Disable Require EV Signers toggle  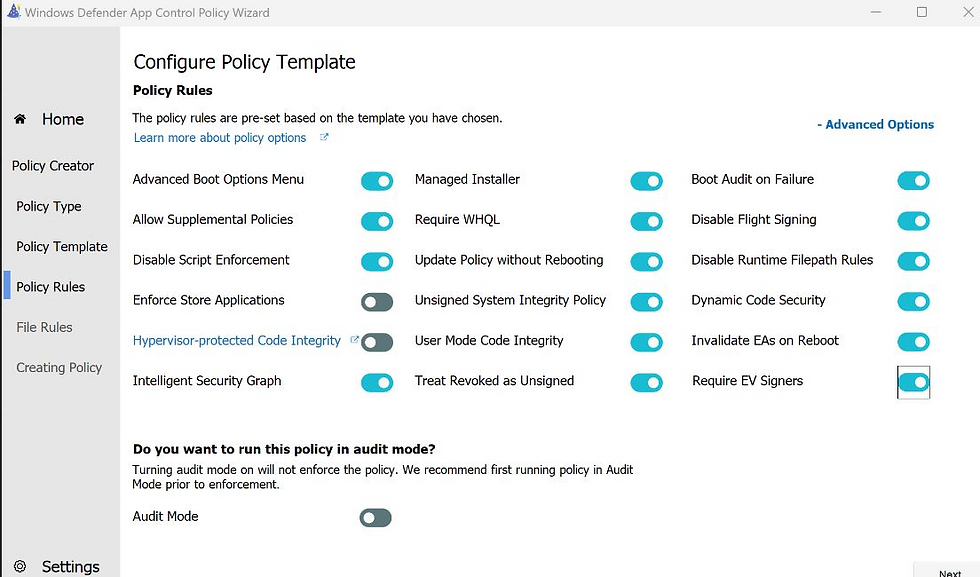(x=914, y=382)
